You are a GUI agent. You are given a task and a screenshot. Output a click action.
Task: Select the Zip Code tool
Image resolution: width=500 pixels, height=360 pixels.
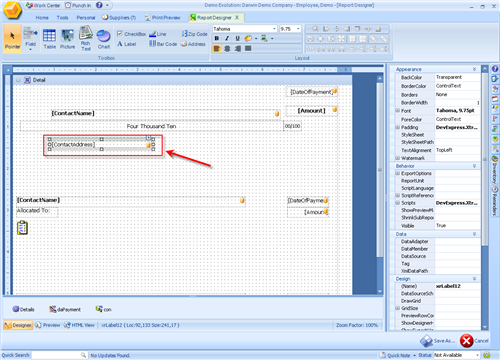point(194,34)
